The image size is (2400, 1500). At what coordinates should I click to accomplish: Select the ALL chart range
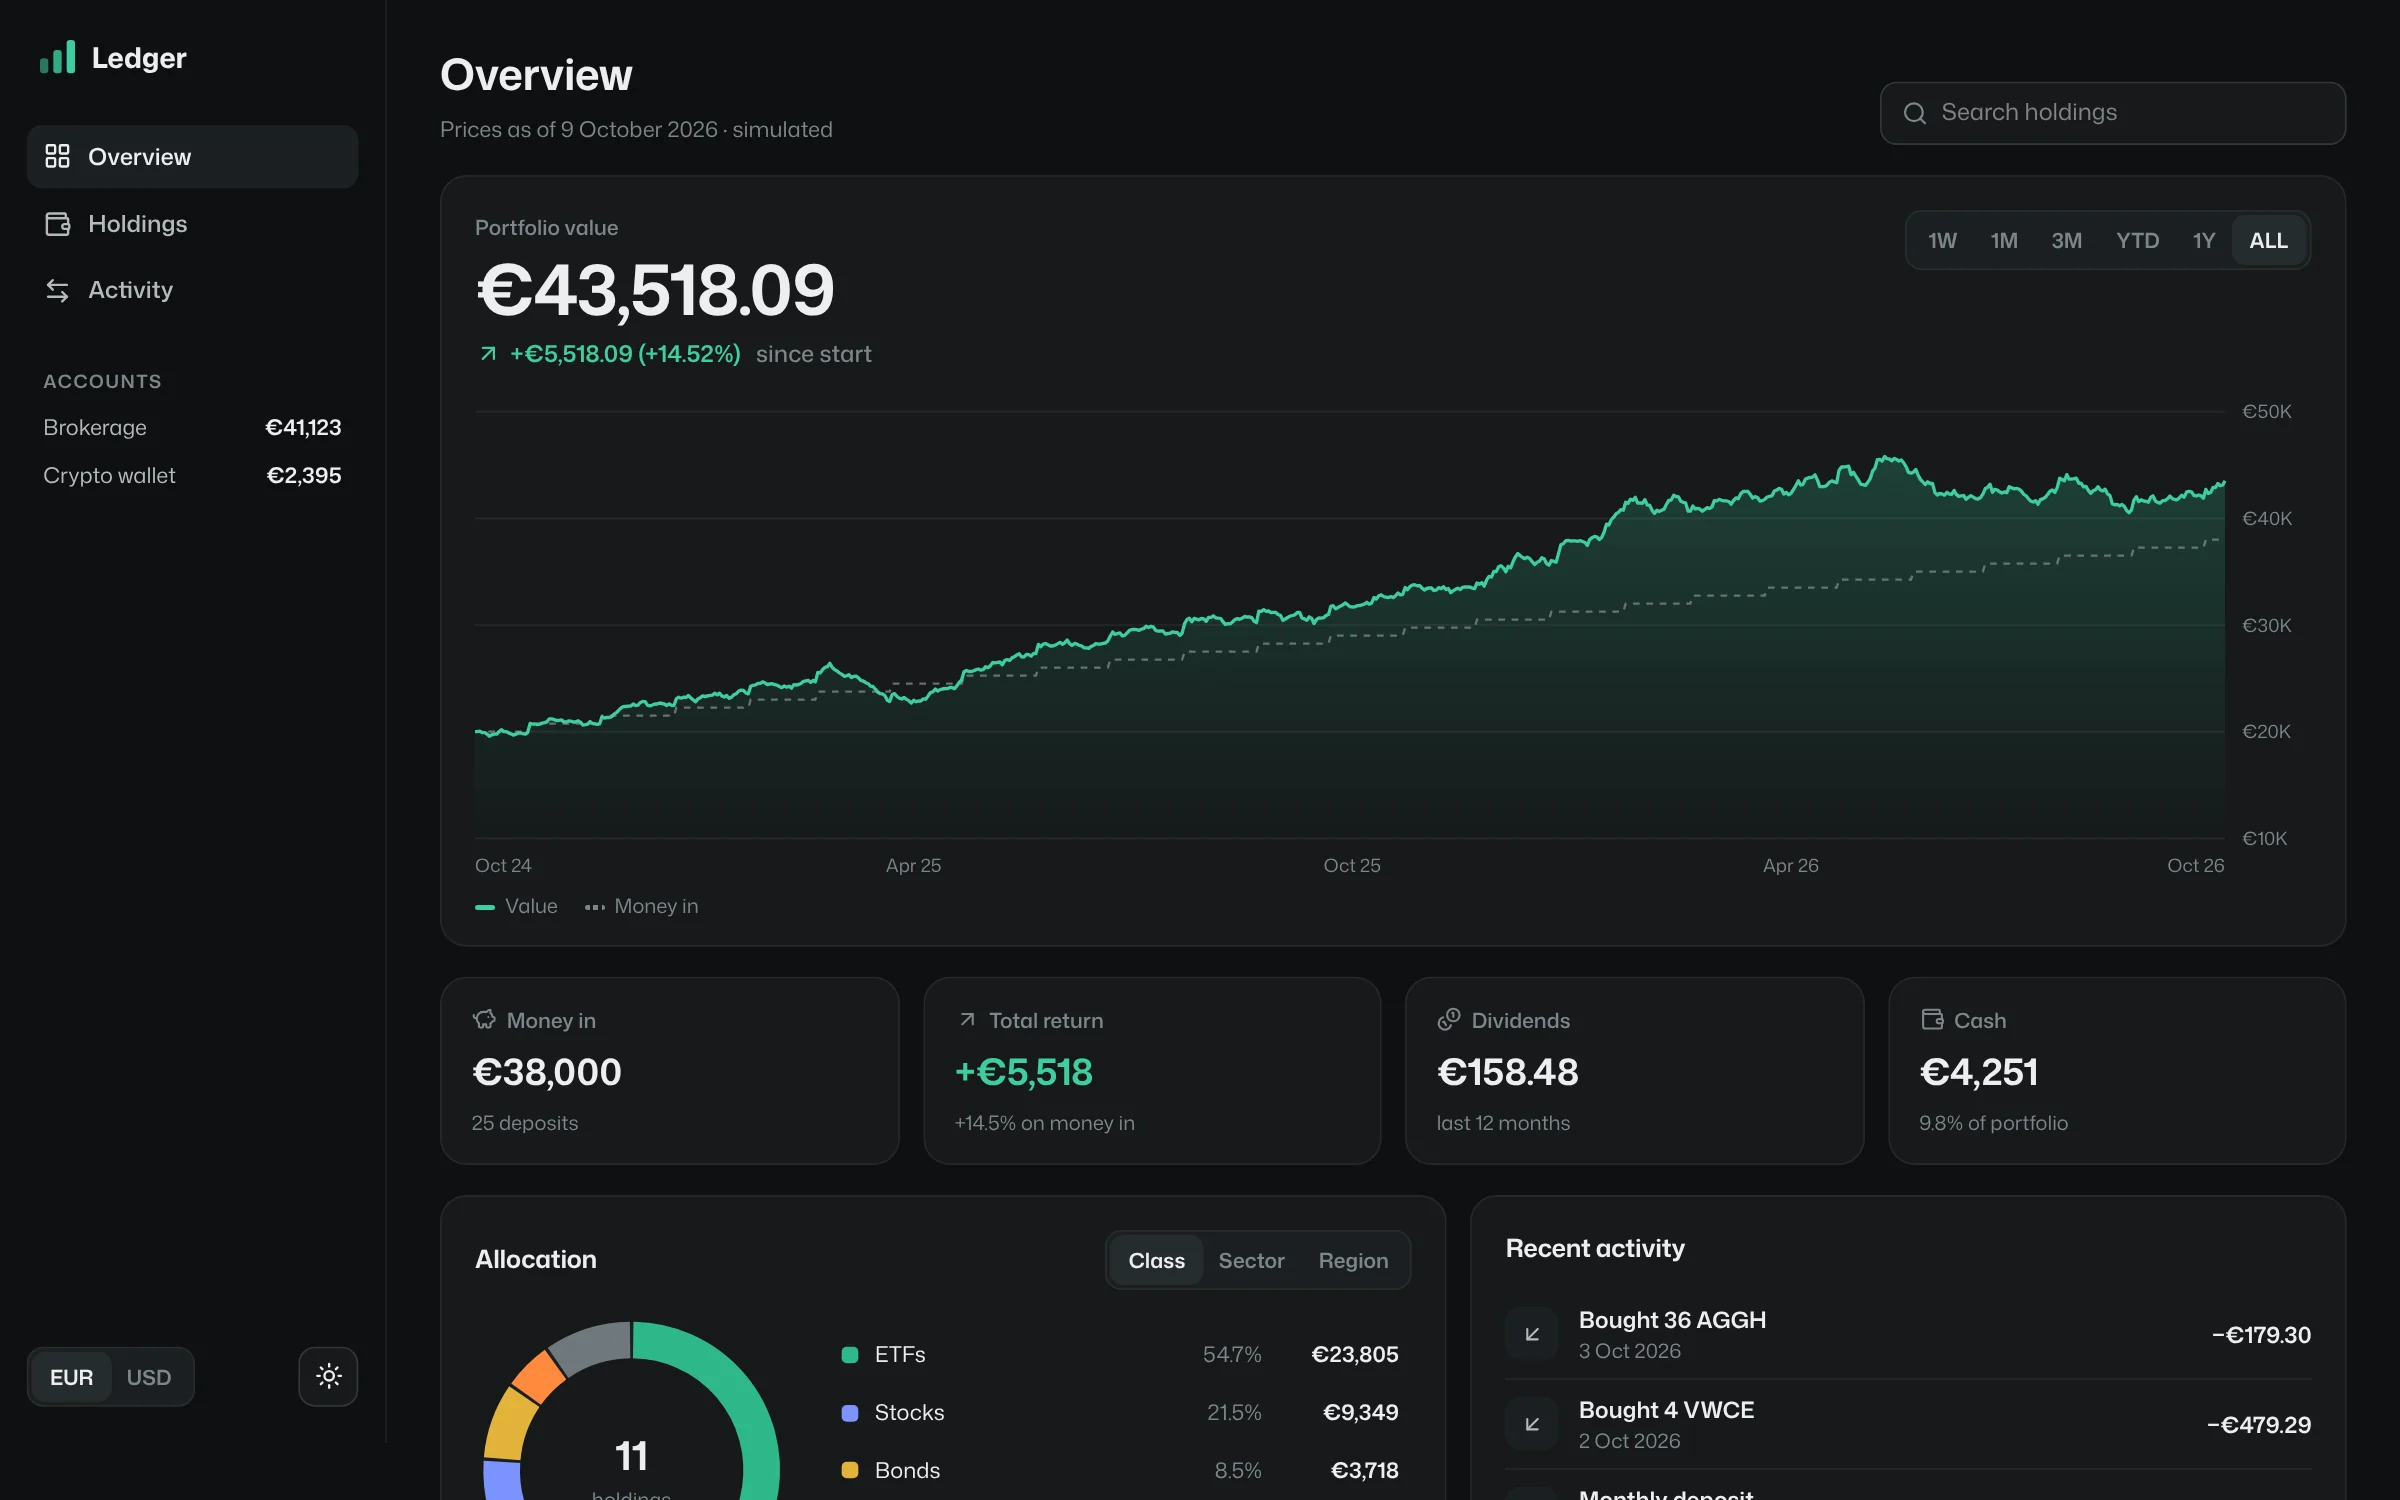pyautogui.click(x=2269, y=240)
